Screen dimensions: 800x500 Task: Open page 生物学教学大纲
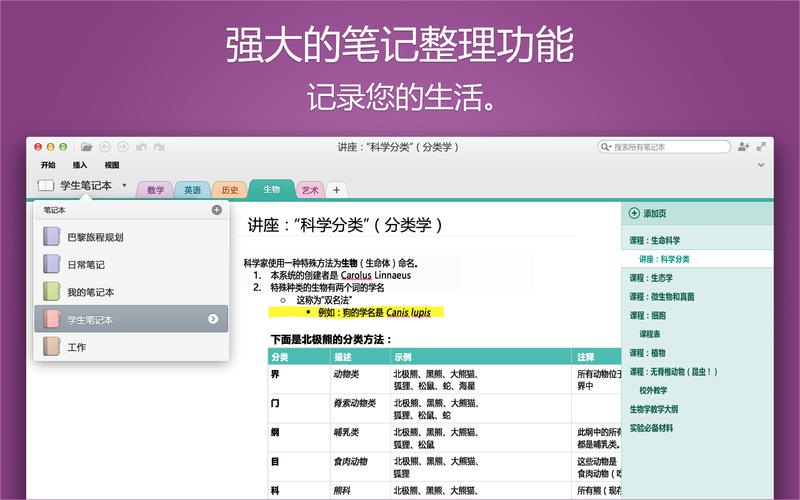[x=697, y=409]
